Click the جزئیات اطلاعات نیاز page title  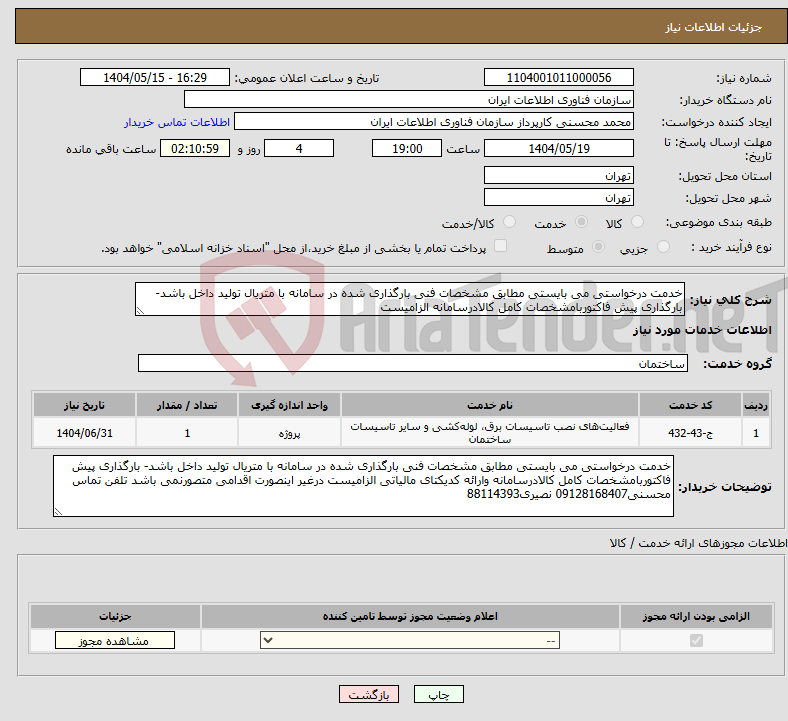coord(714,27)
